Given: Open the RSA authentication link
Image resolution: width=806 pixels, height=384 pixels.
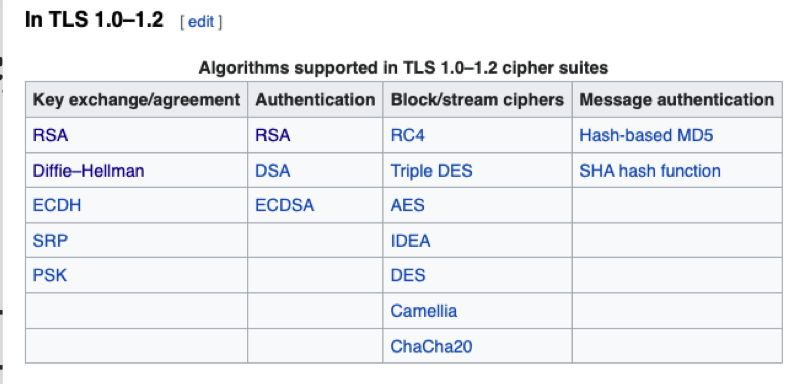Looking at the screenshot, I should [273, 135].
